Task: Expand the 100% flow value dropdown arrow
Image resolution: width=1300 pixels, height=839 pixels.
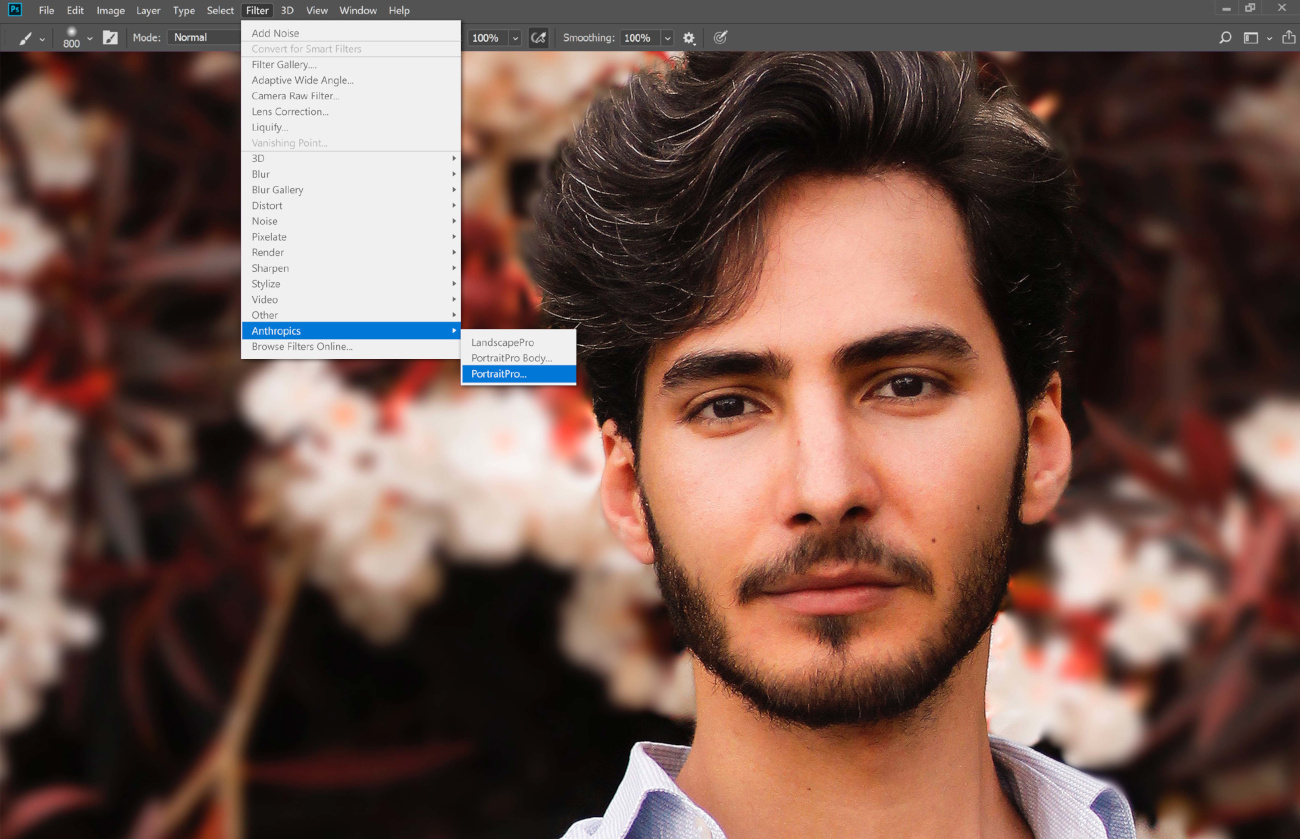Action: point(515,38)
